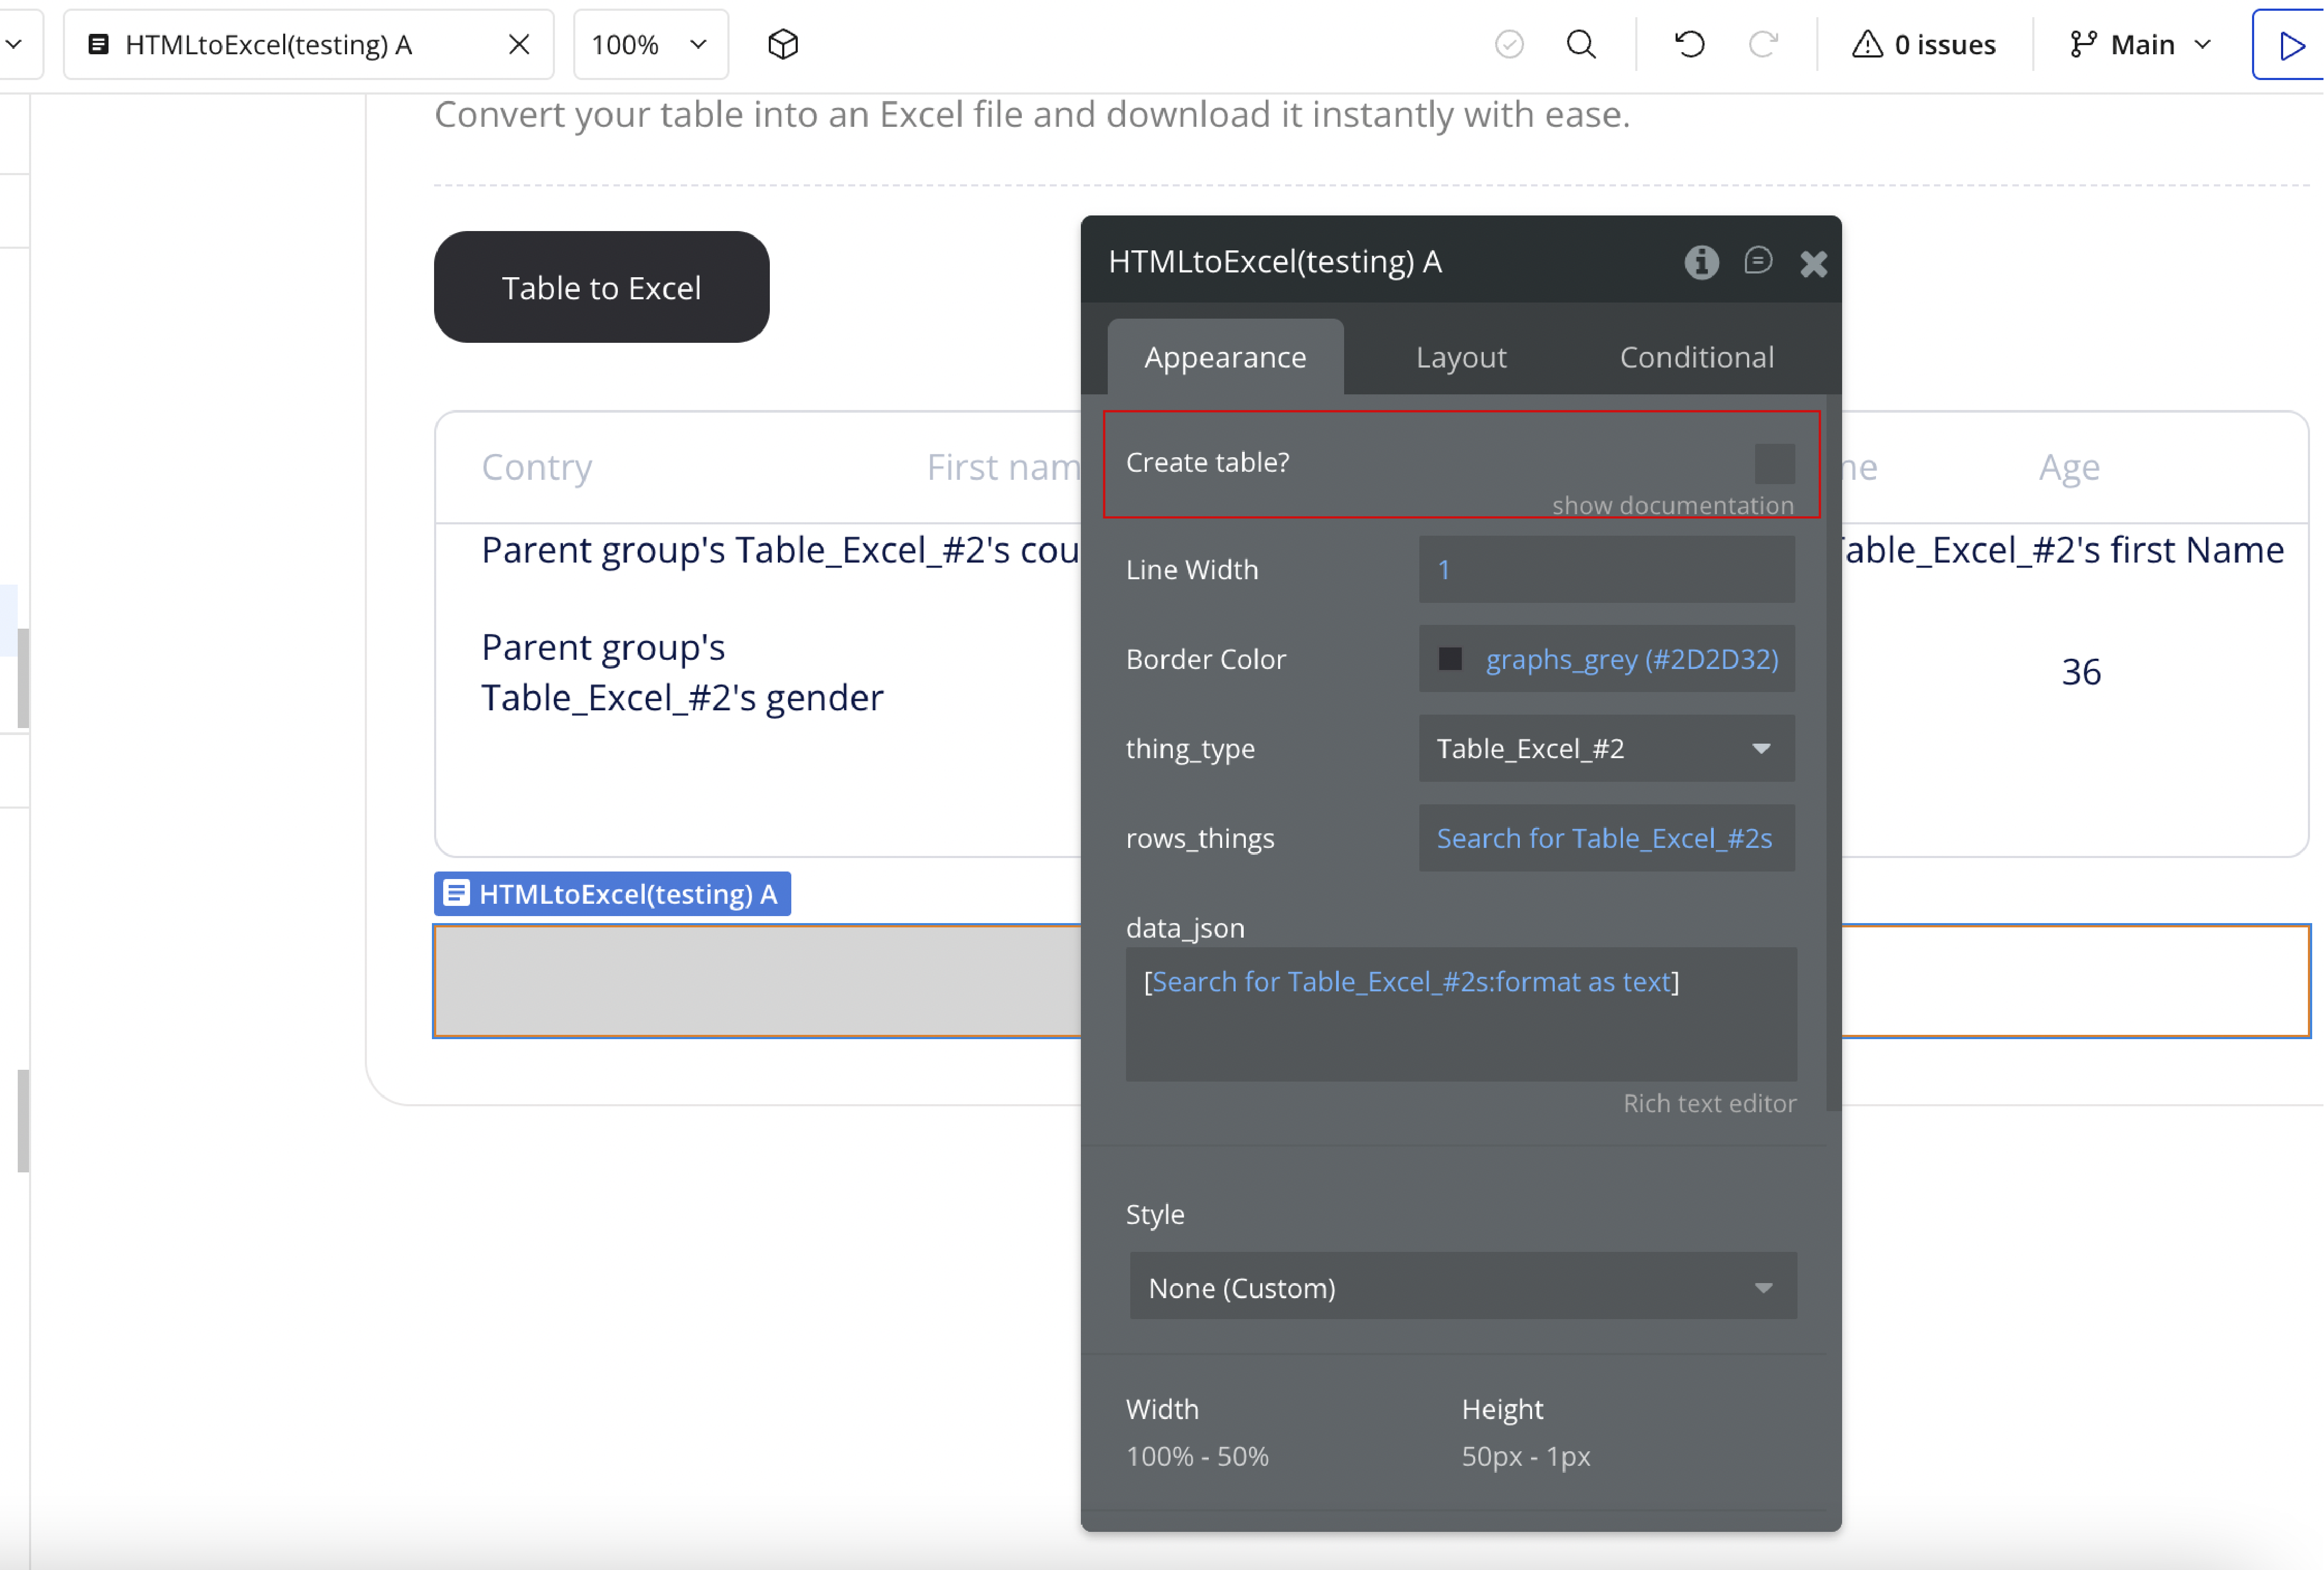Open the 0 issues warning indicator
The height and width of the screenshot is (1570, 2324).
tap(1923, 44)
